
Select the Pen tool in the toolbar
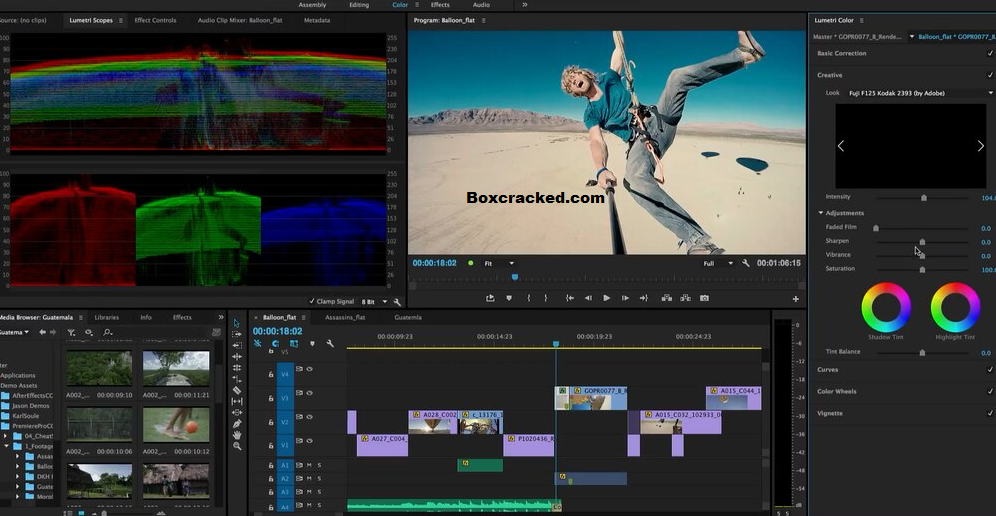(x=237, y=423)
